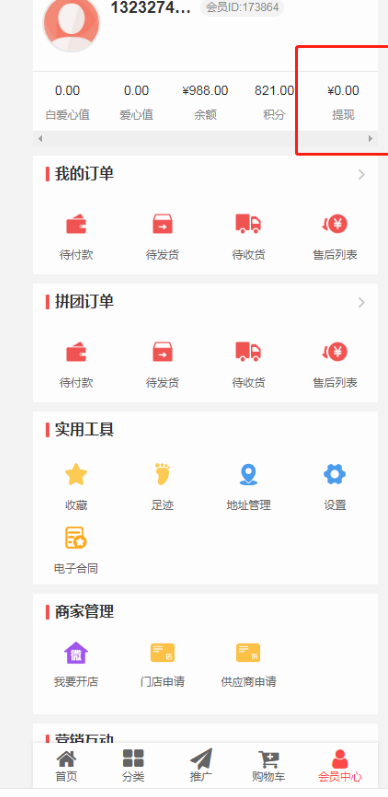Switch to 首页 tab

(x=67, y=767)
